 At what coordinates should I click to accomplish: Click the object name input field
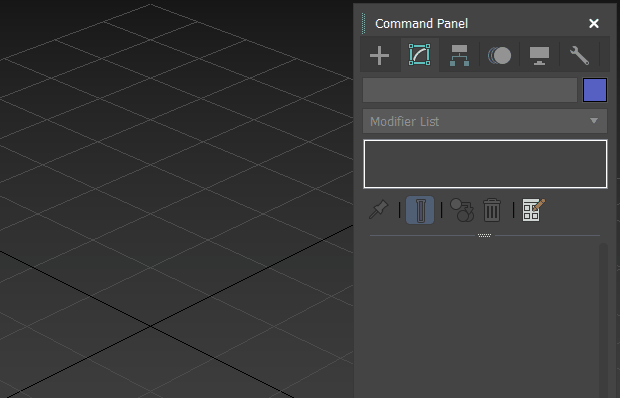pyautogui.click(x=470, y=90)
